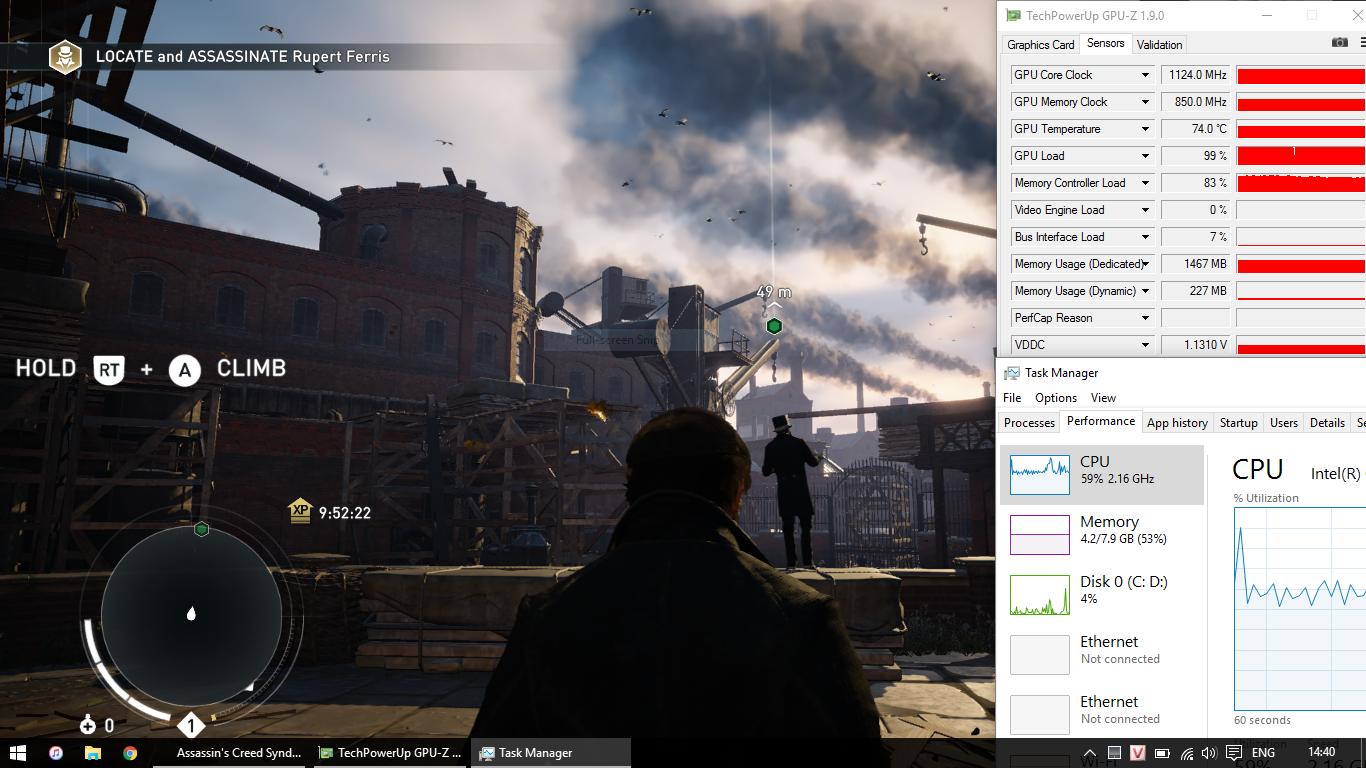Image resolution: width=1366 pixels, height=768 pixels.
Task: Open File Explorer from the taskbar
Action: pos(92,753)
